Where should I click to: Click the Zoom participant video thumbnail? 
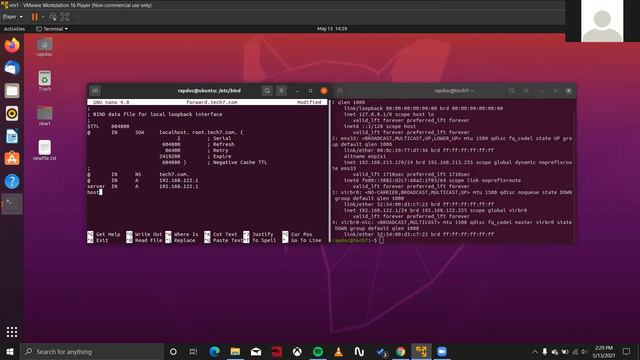pyautogui.click(x=602, y=21)
